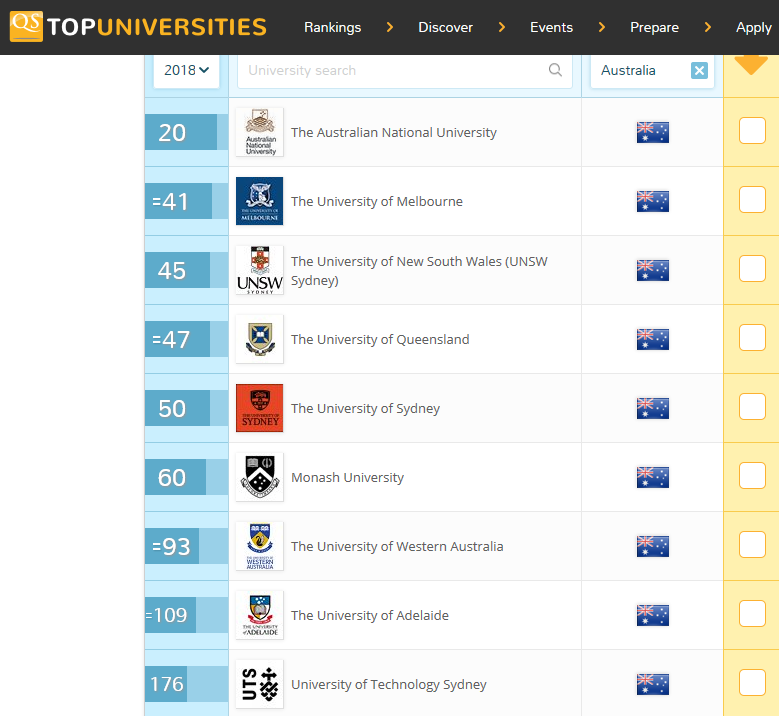Open The University of Melbourne link
The width and height of the screenshot is (779, 716).
click(377, 202)
